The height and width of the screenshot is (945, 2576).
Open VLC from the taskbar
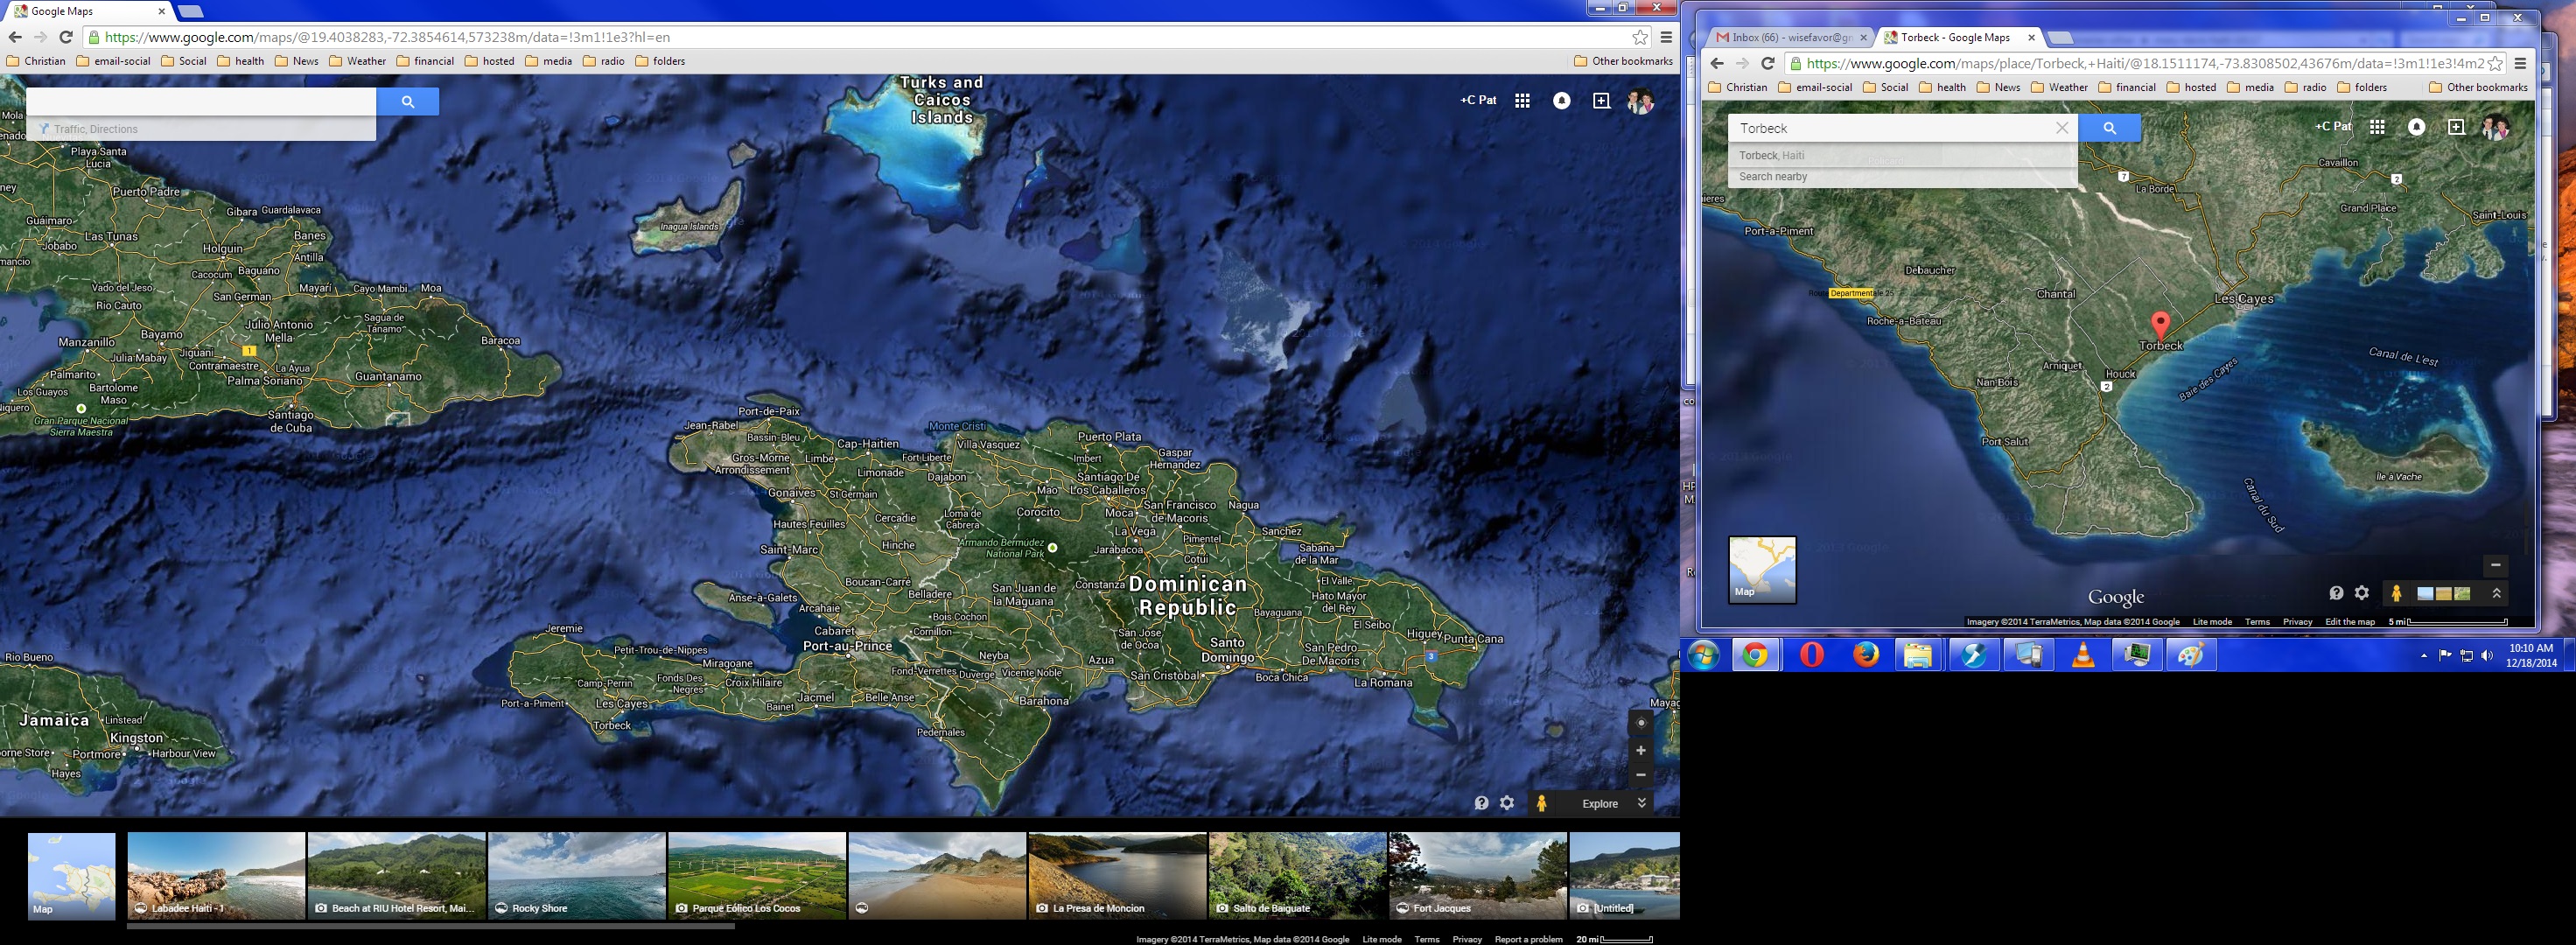pyautogui.click(x=2082, y=656)
